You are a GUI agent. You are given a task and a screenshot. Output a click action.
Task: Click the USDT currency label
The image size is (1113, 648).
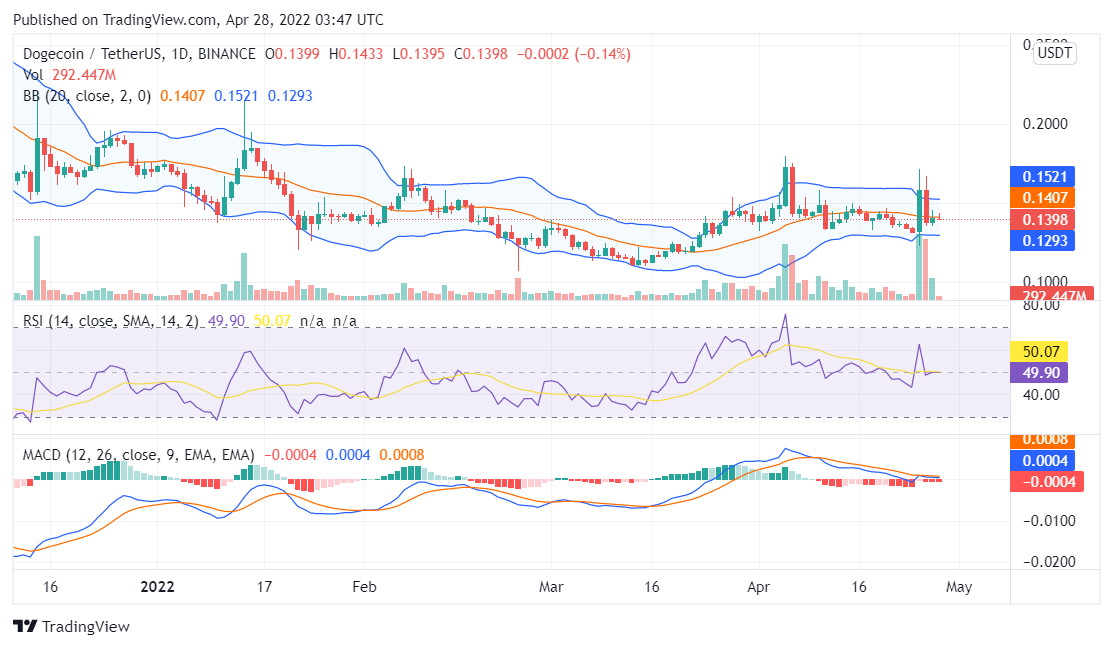point(1054,54)
